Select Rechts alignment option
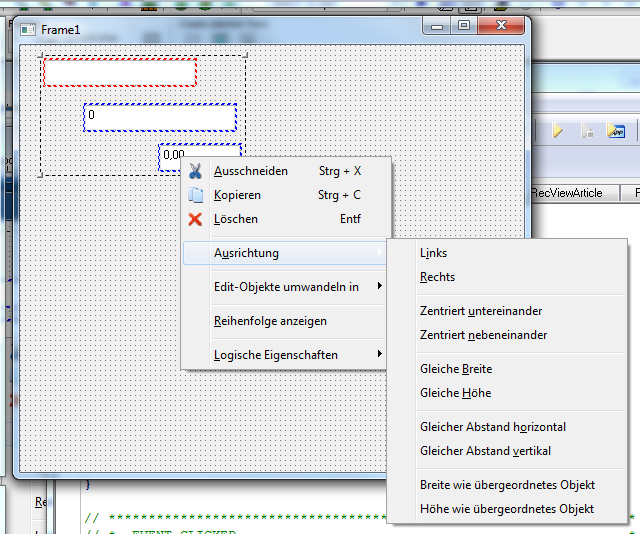The image size is (640, 534). tap(437, 277)
